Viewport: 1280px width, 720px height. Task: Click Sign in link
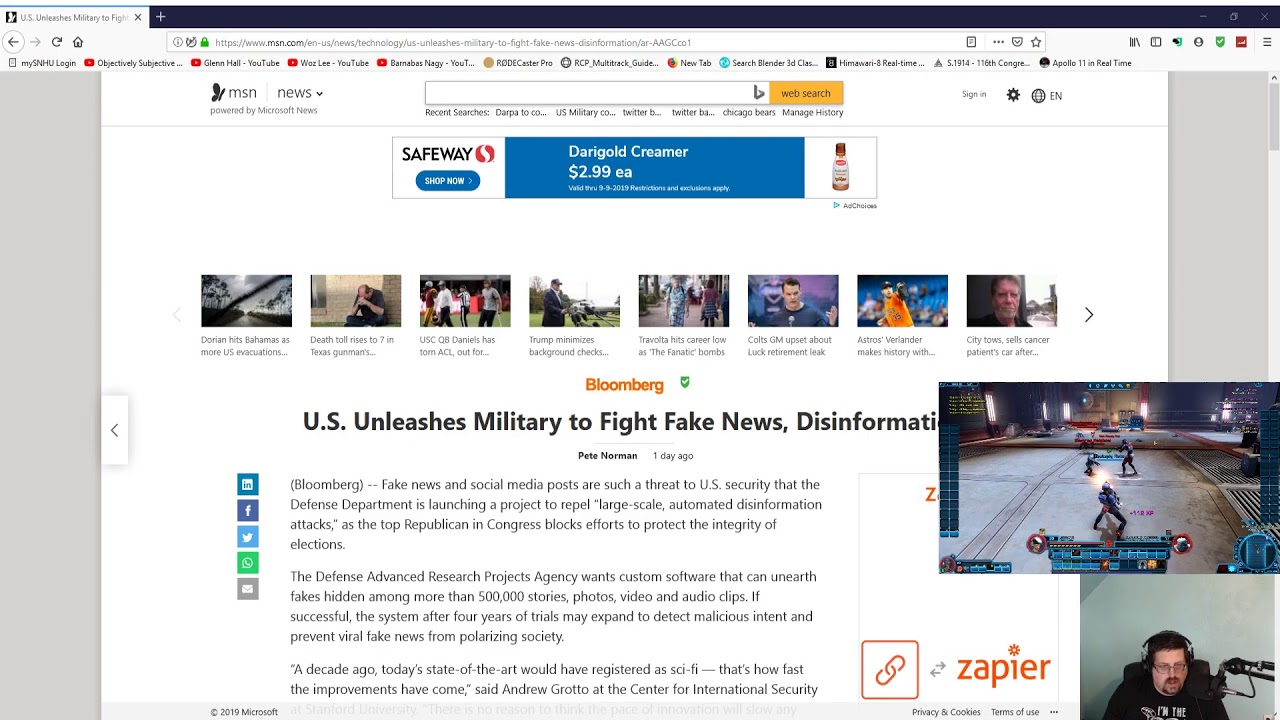974,94
